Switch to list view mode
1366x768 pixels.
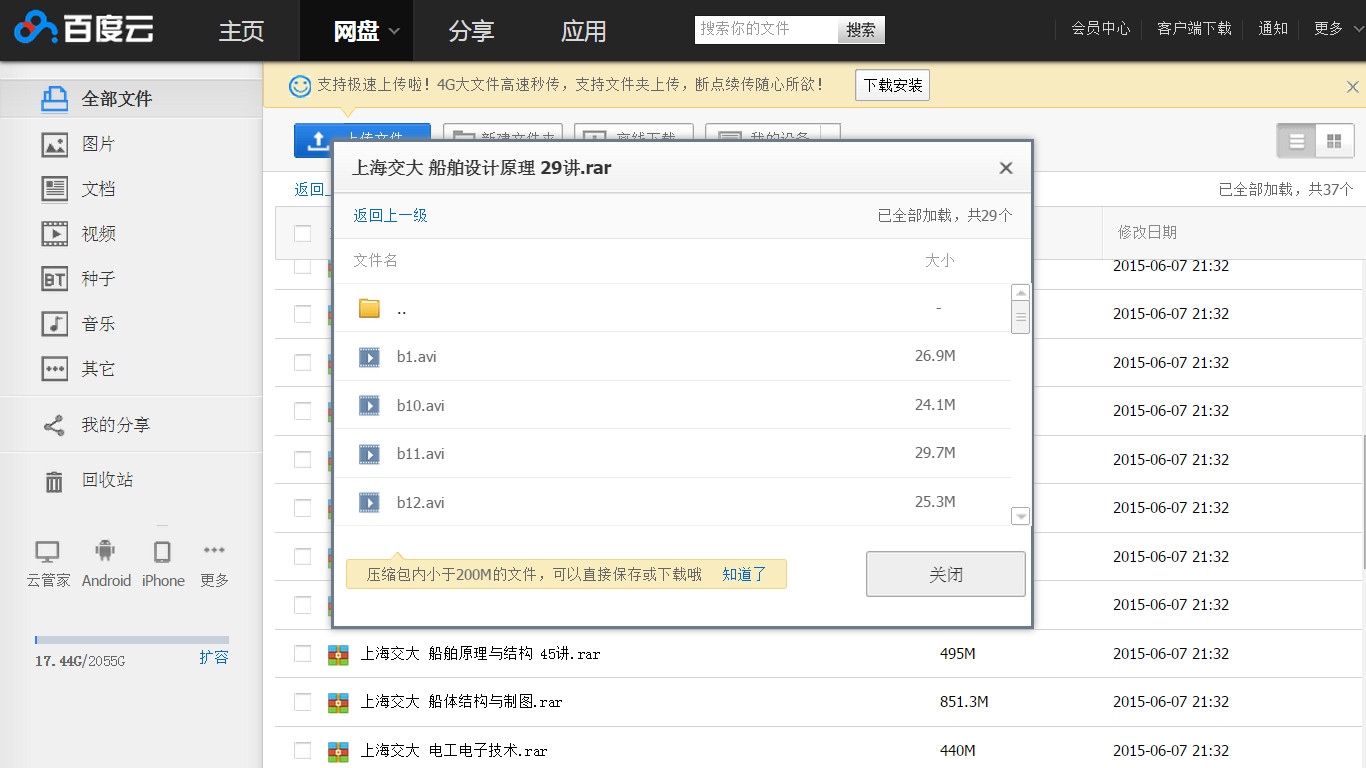click(x=1297, y=141)
